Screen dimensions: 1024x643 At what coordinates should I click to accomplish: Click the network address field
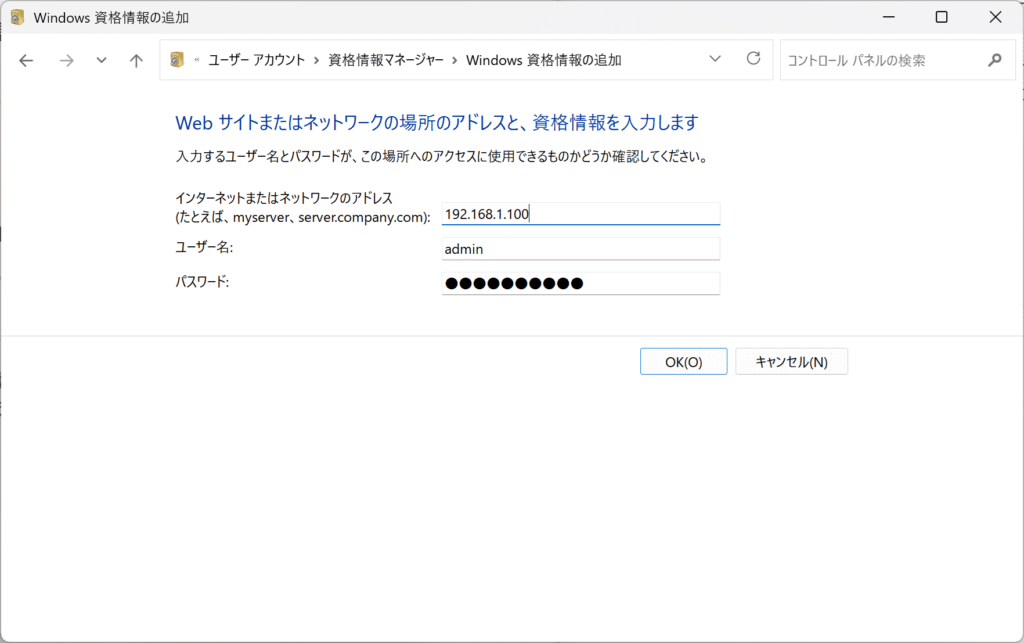pyautogui.click(x=581, y=214)
